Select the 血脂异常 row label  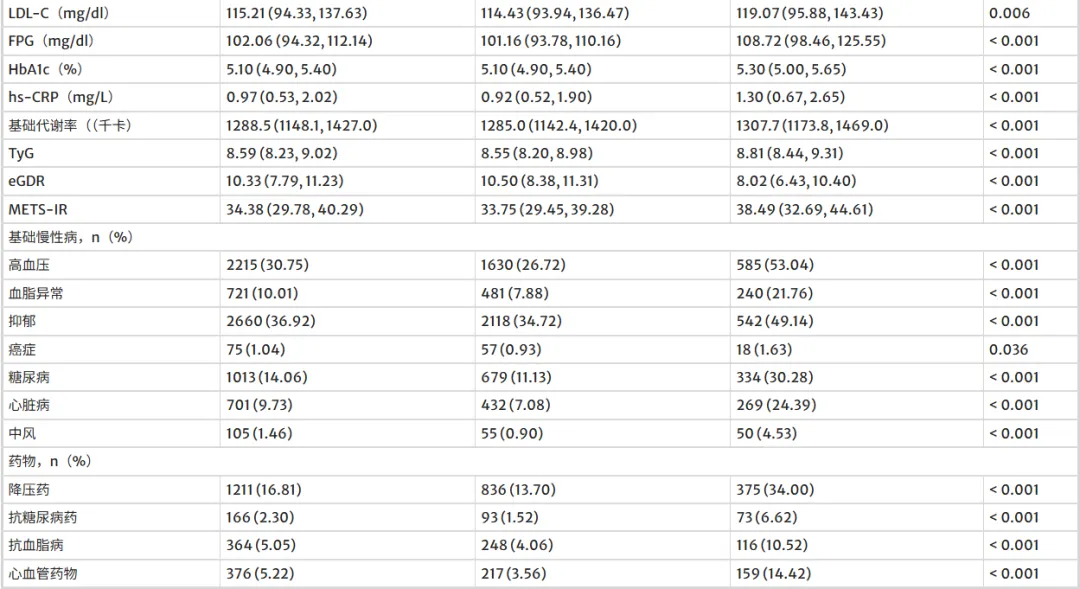[x=36, y=293]
